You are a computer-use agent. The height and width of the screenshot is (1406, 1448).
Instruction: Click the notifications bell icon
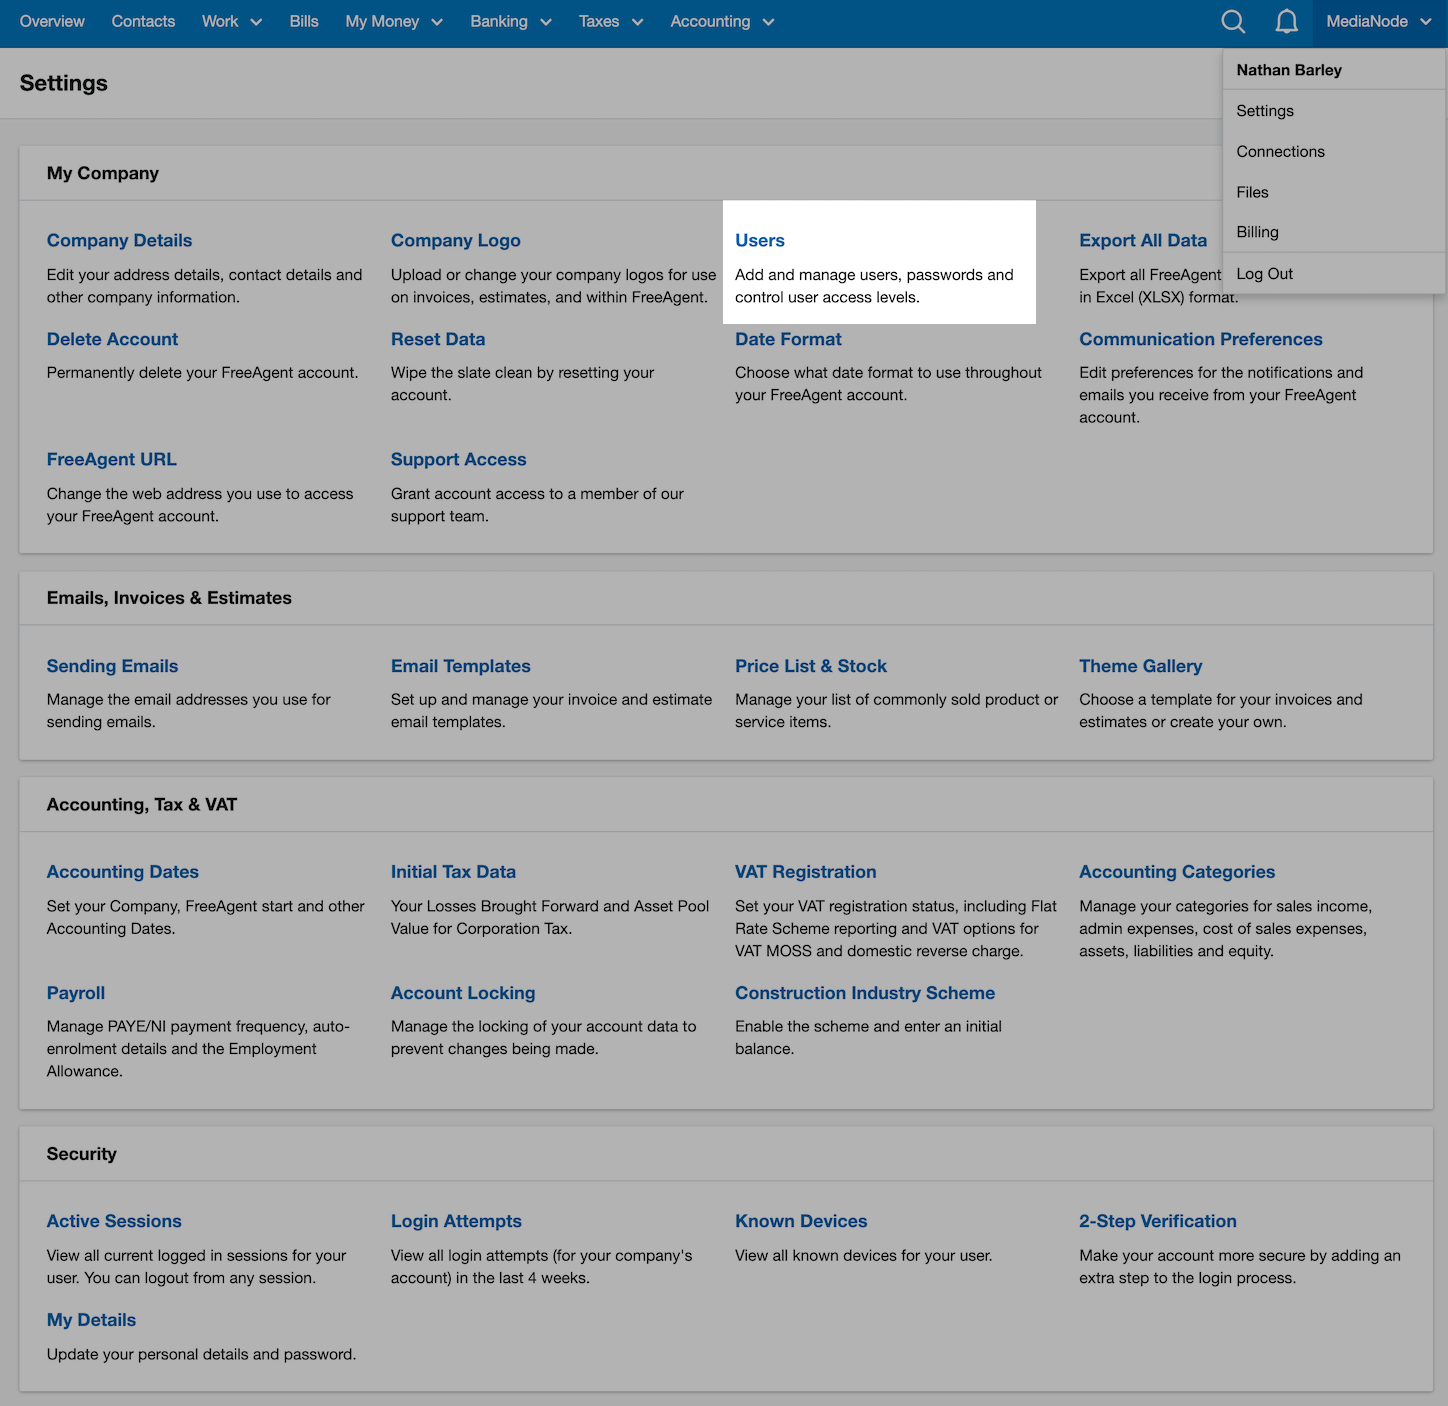coord(1287,21)
